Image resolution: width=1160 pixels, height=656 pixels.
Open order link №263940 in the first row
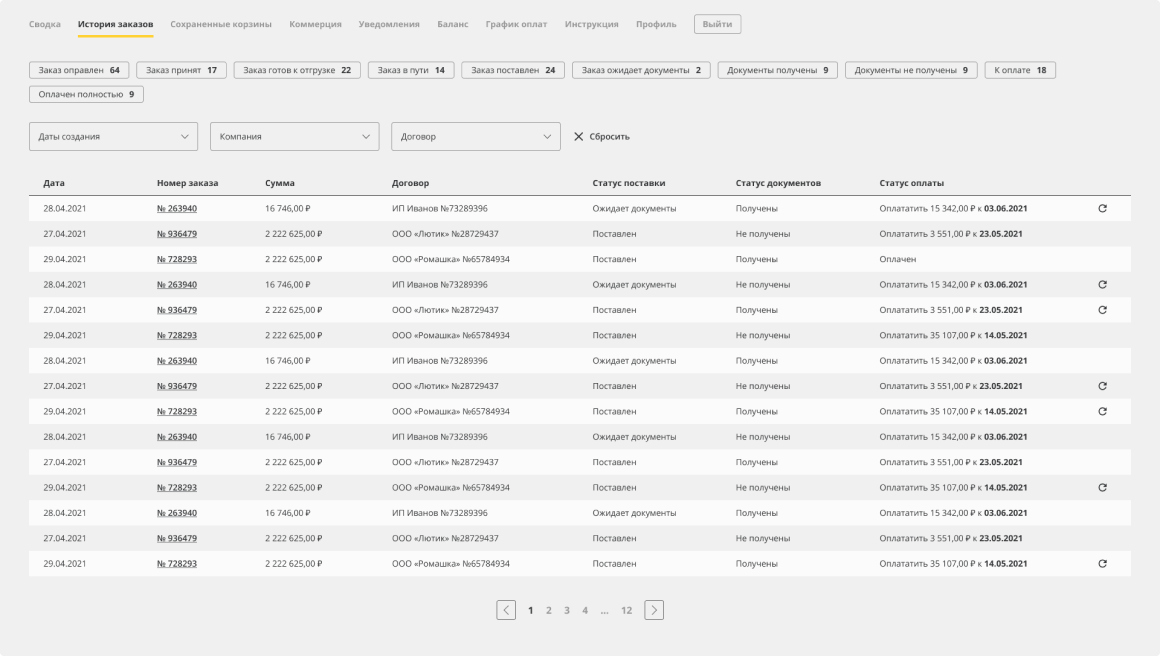(177, 209)
